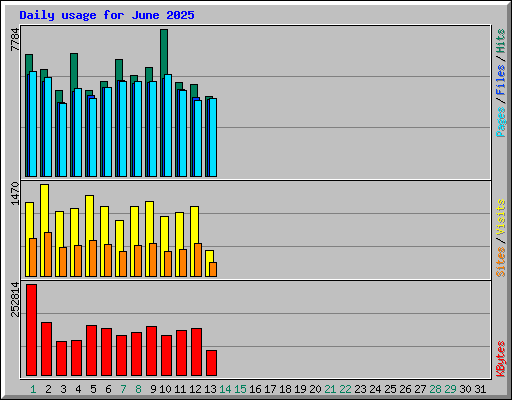The image size is (512, 400).
Task: Select day 31 on the x-axis
Action: 480,389
